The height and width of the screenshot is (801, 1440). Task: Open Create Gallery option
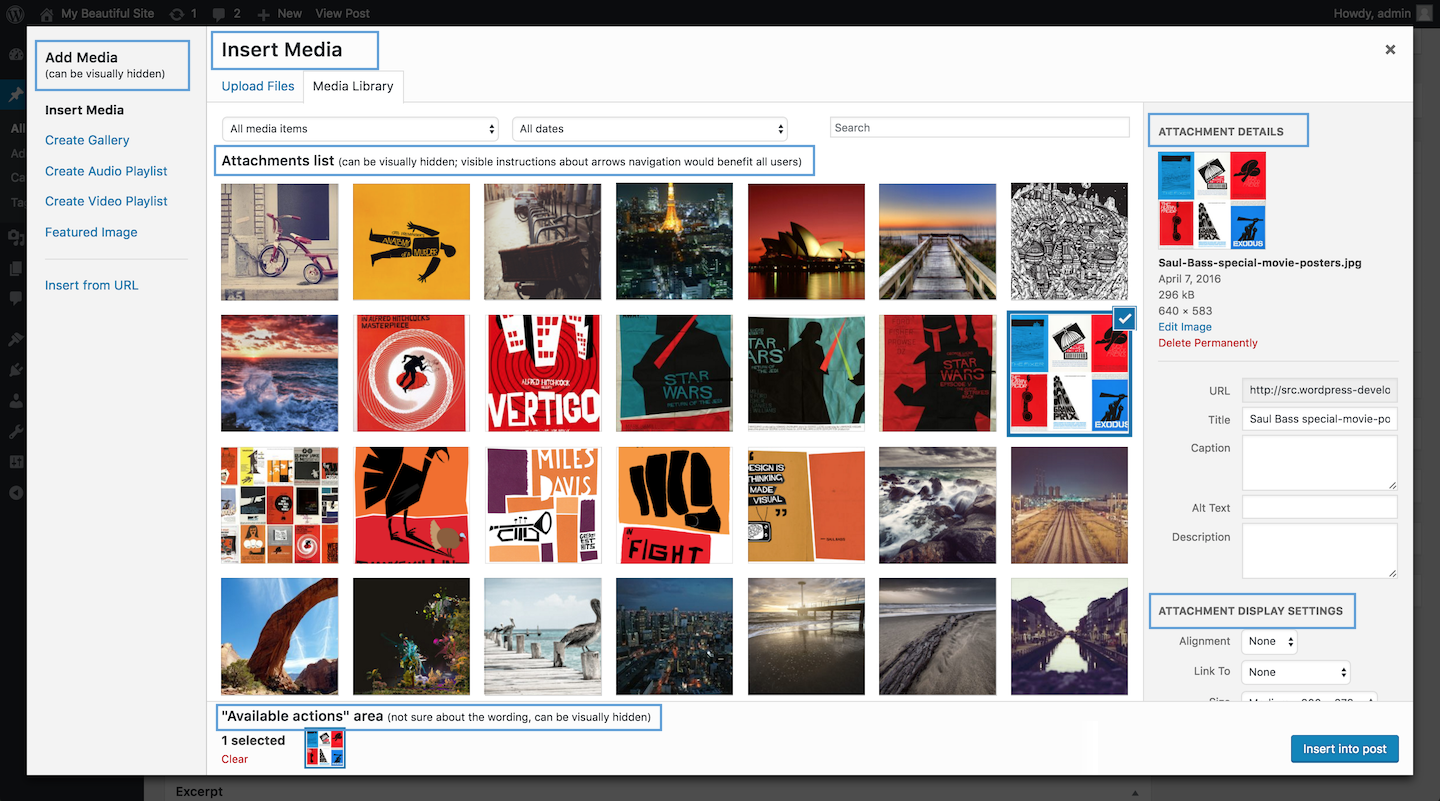[x=87, y=140]
